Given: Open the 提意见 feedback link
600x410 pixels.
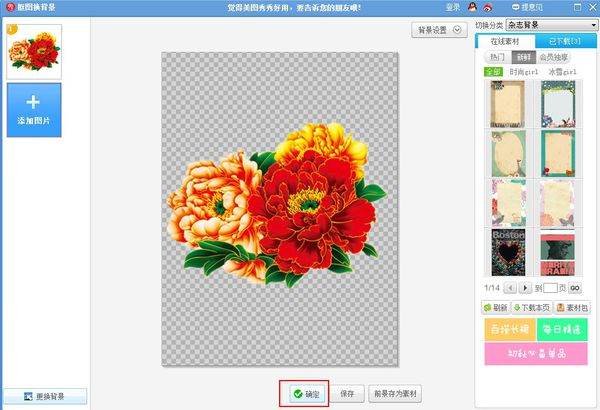Looking at the screenshot, I should pos(527,7).
